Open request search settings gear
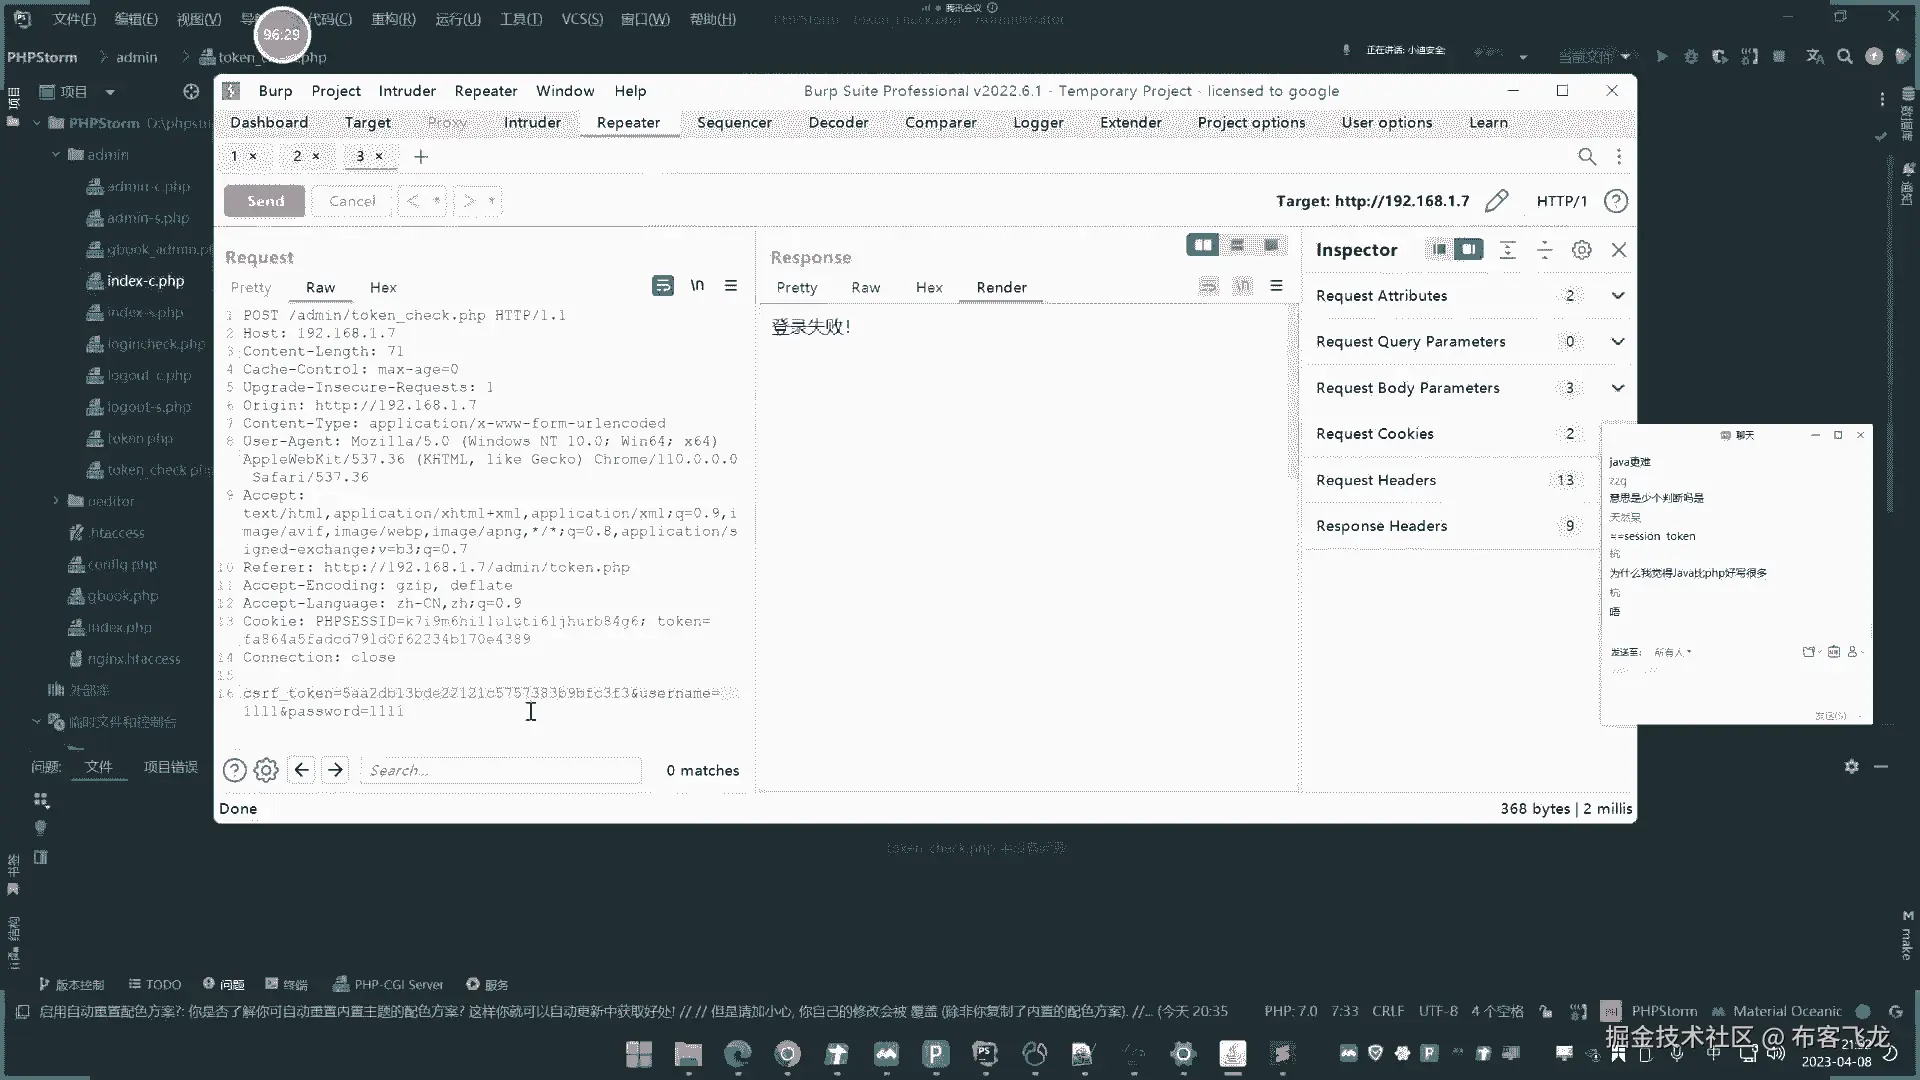This screenshot has height=1080, width=1920. pyautogui.click(x=266, y=770)
